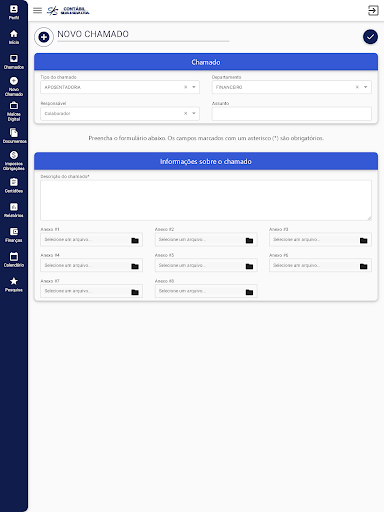Toggle the hamburger menu
384x512 pixels.
click(x=37, y=10)
